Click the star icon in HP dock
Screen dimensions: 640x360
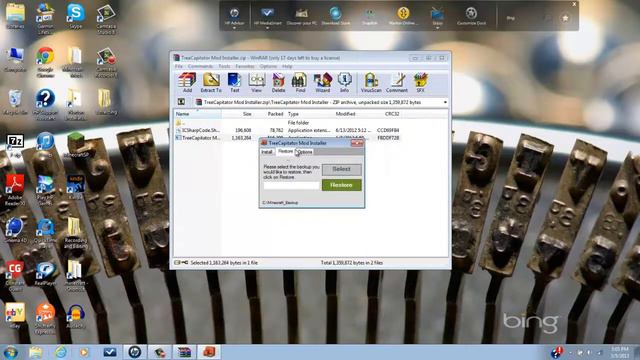[x=565, y=18]
